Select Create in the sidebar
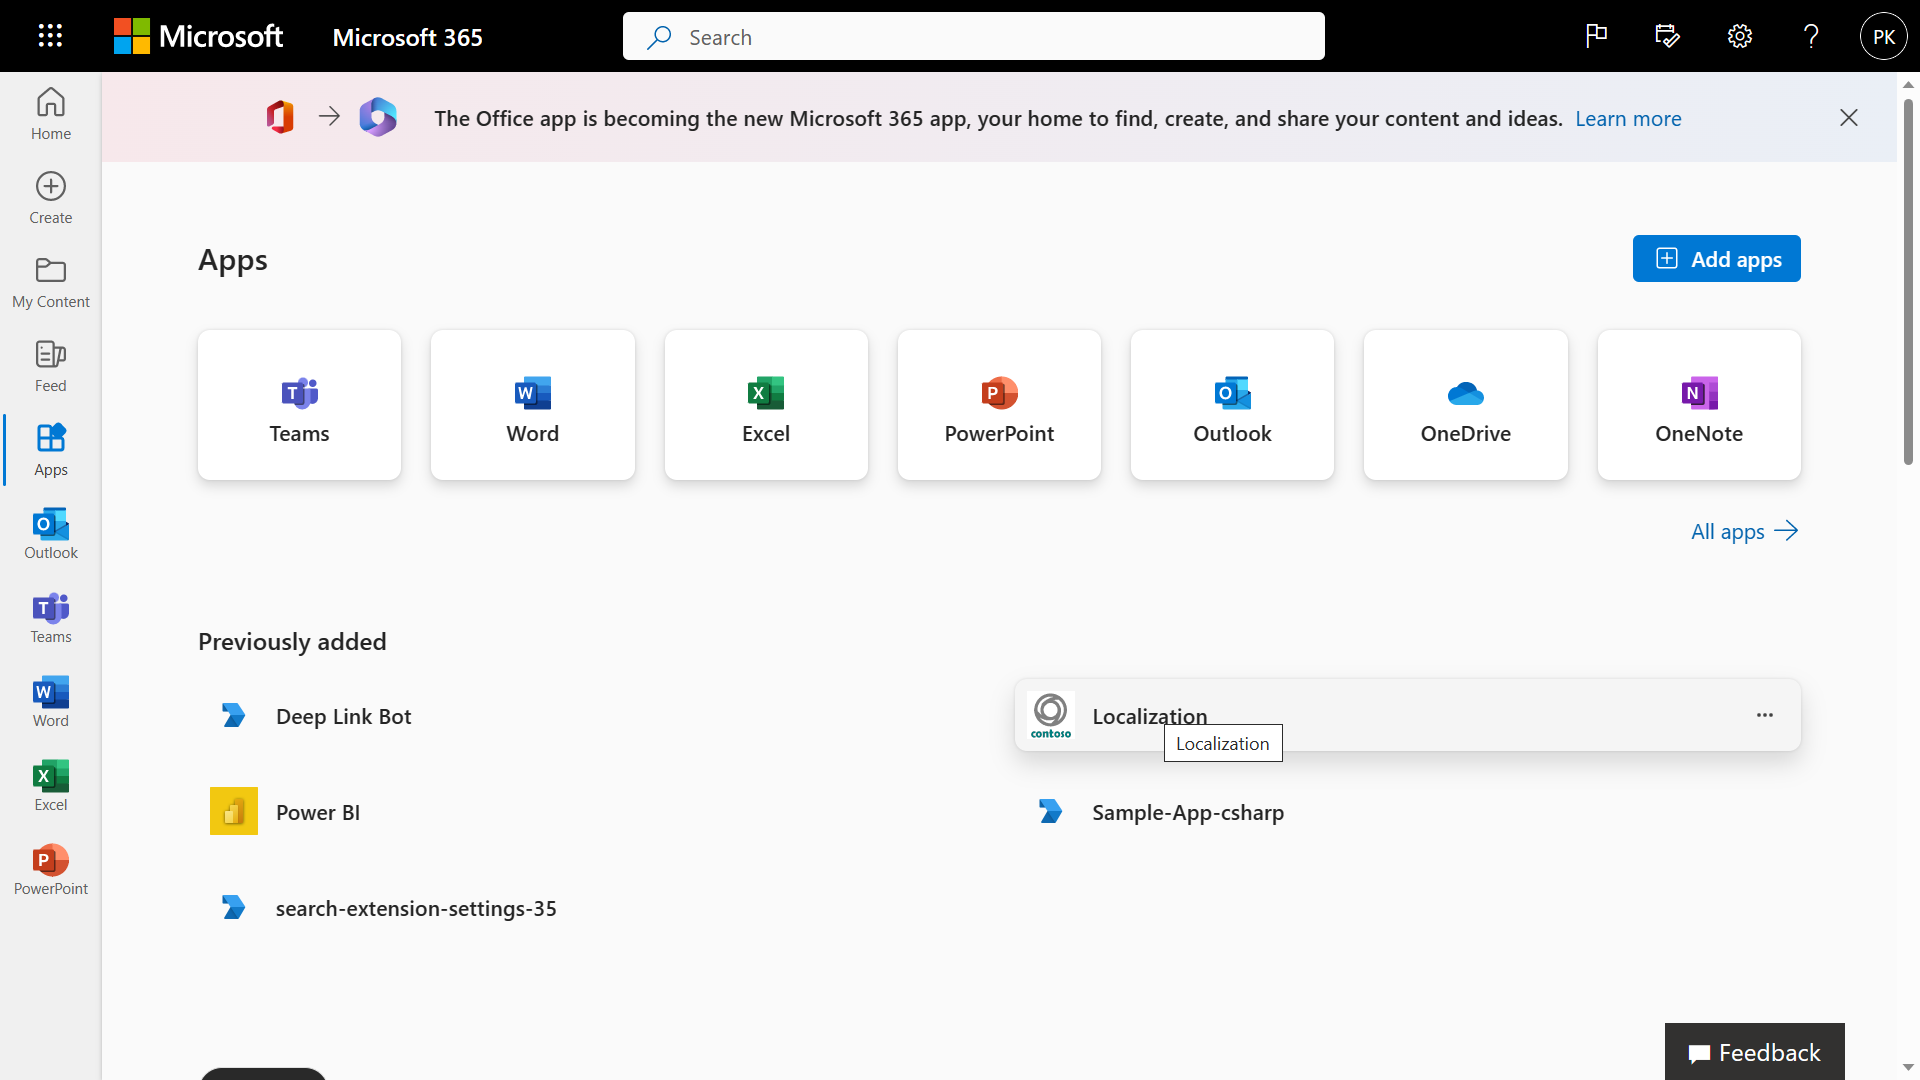The image size is (1920, 1080). 51,198
